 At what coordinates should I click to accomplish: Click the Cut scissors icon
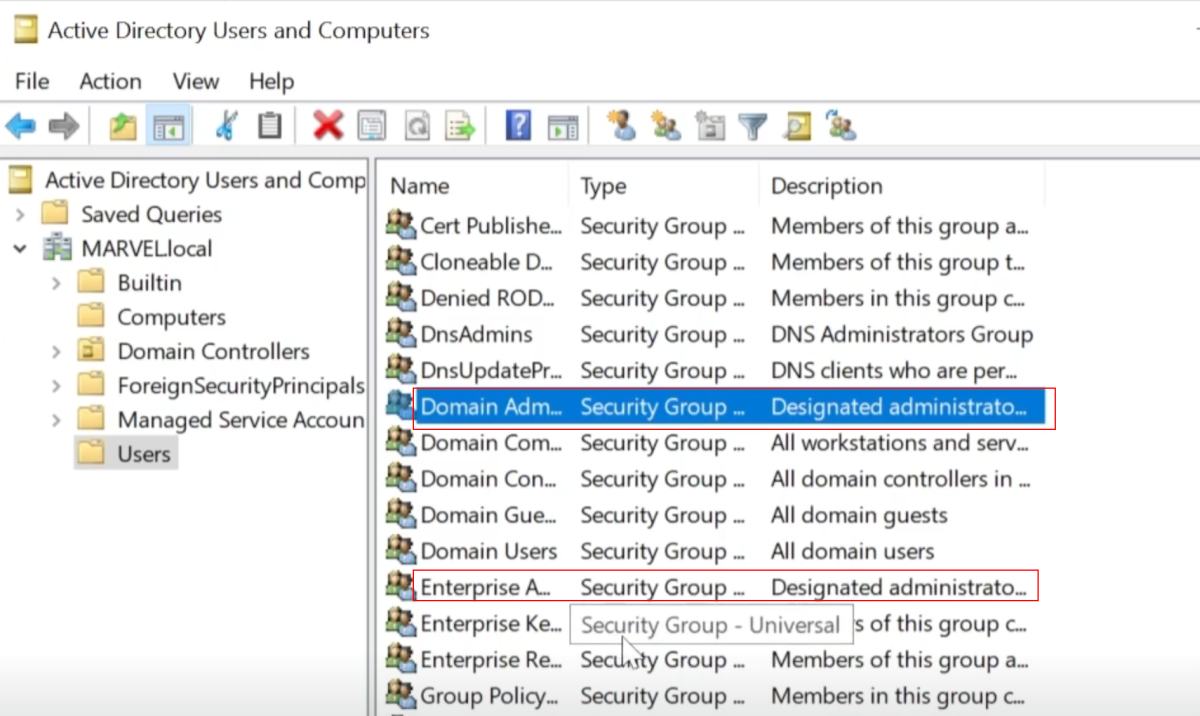[227, 126]
